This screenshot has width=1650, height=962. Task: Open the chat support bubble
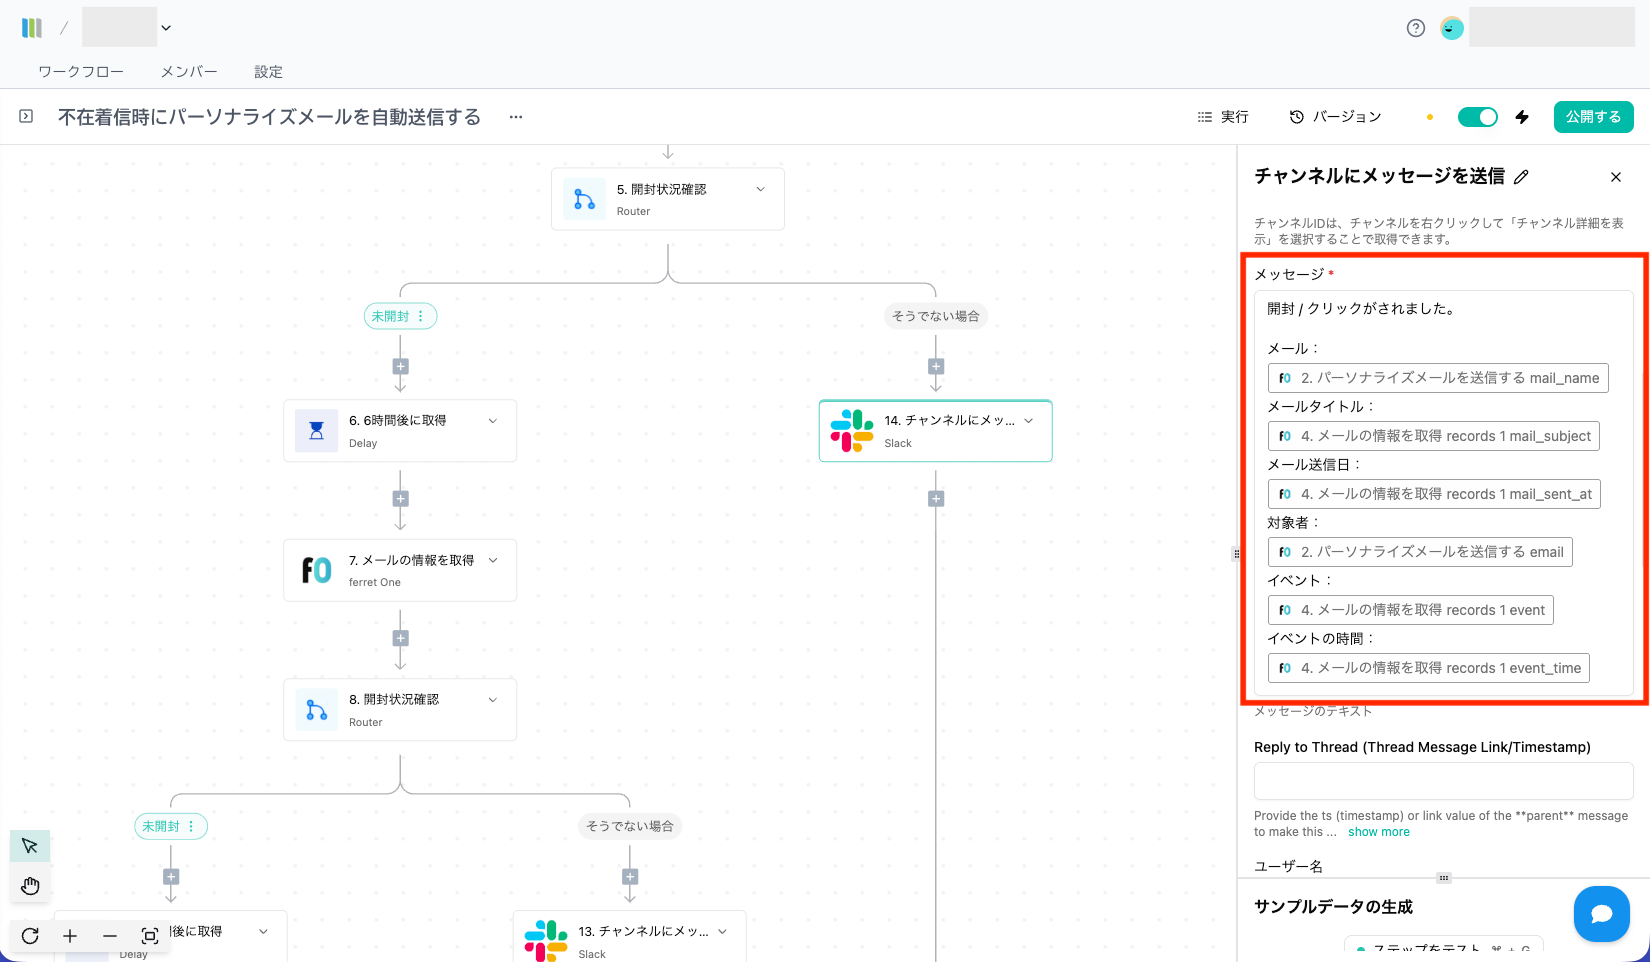pyautogui.click(x=1601, y=913)
